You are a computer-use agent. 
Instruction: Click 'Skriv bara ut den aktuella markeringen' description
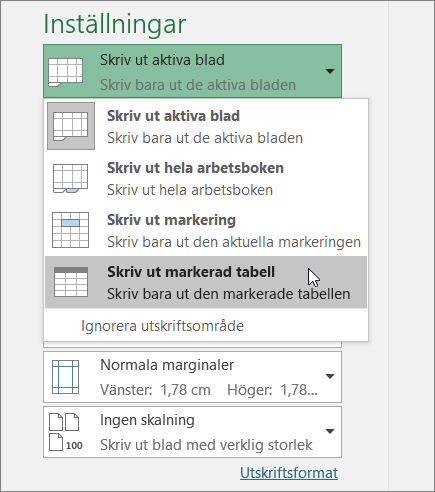pos(234,242)
